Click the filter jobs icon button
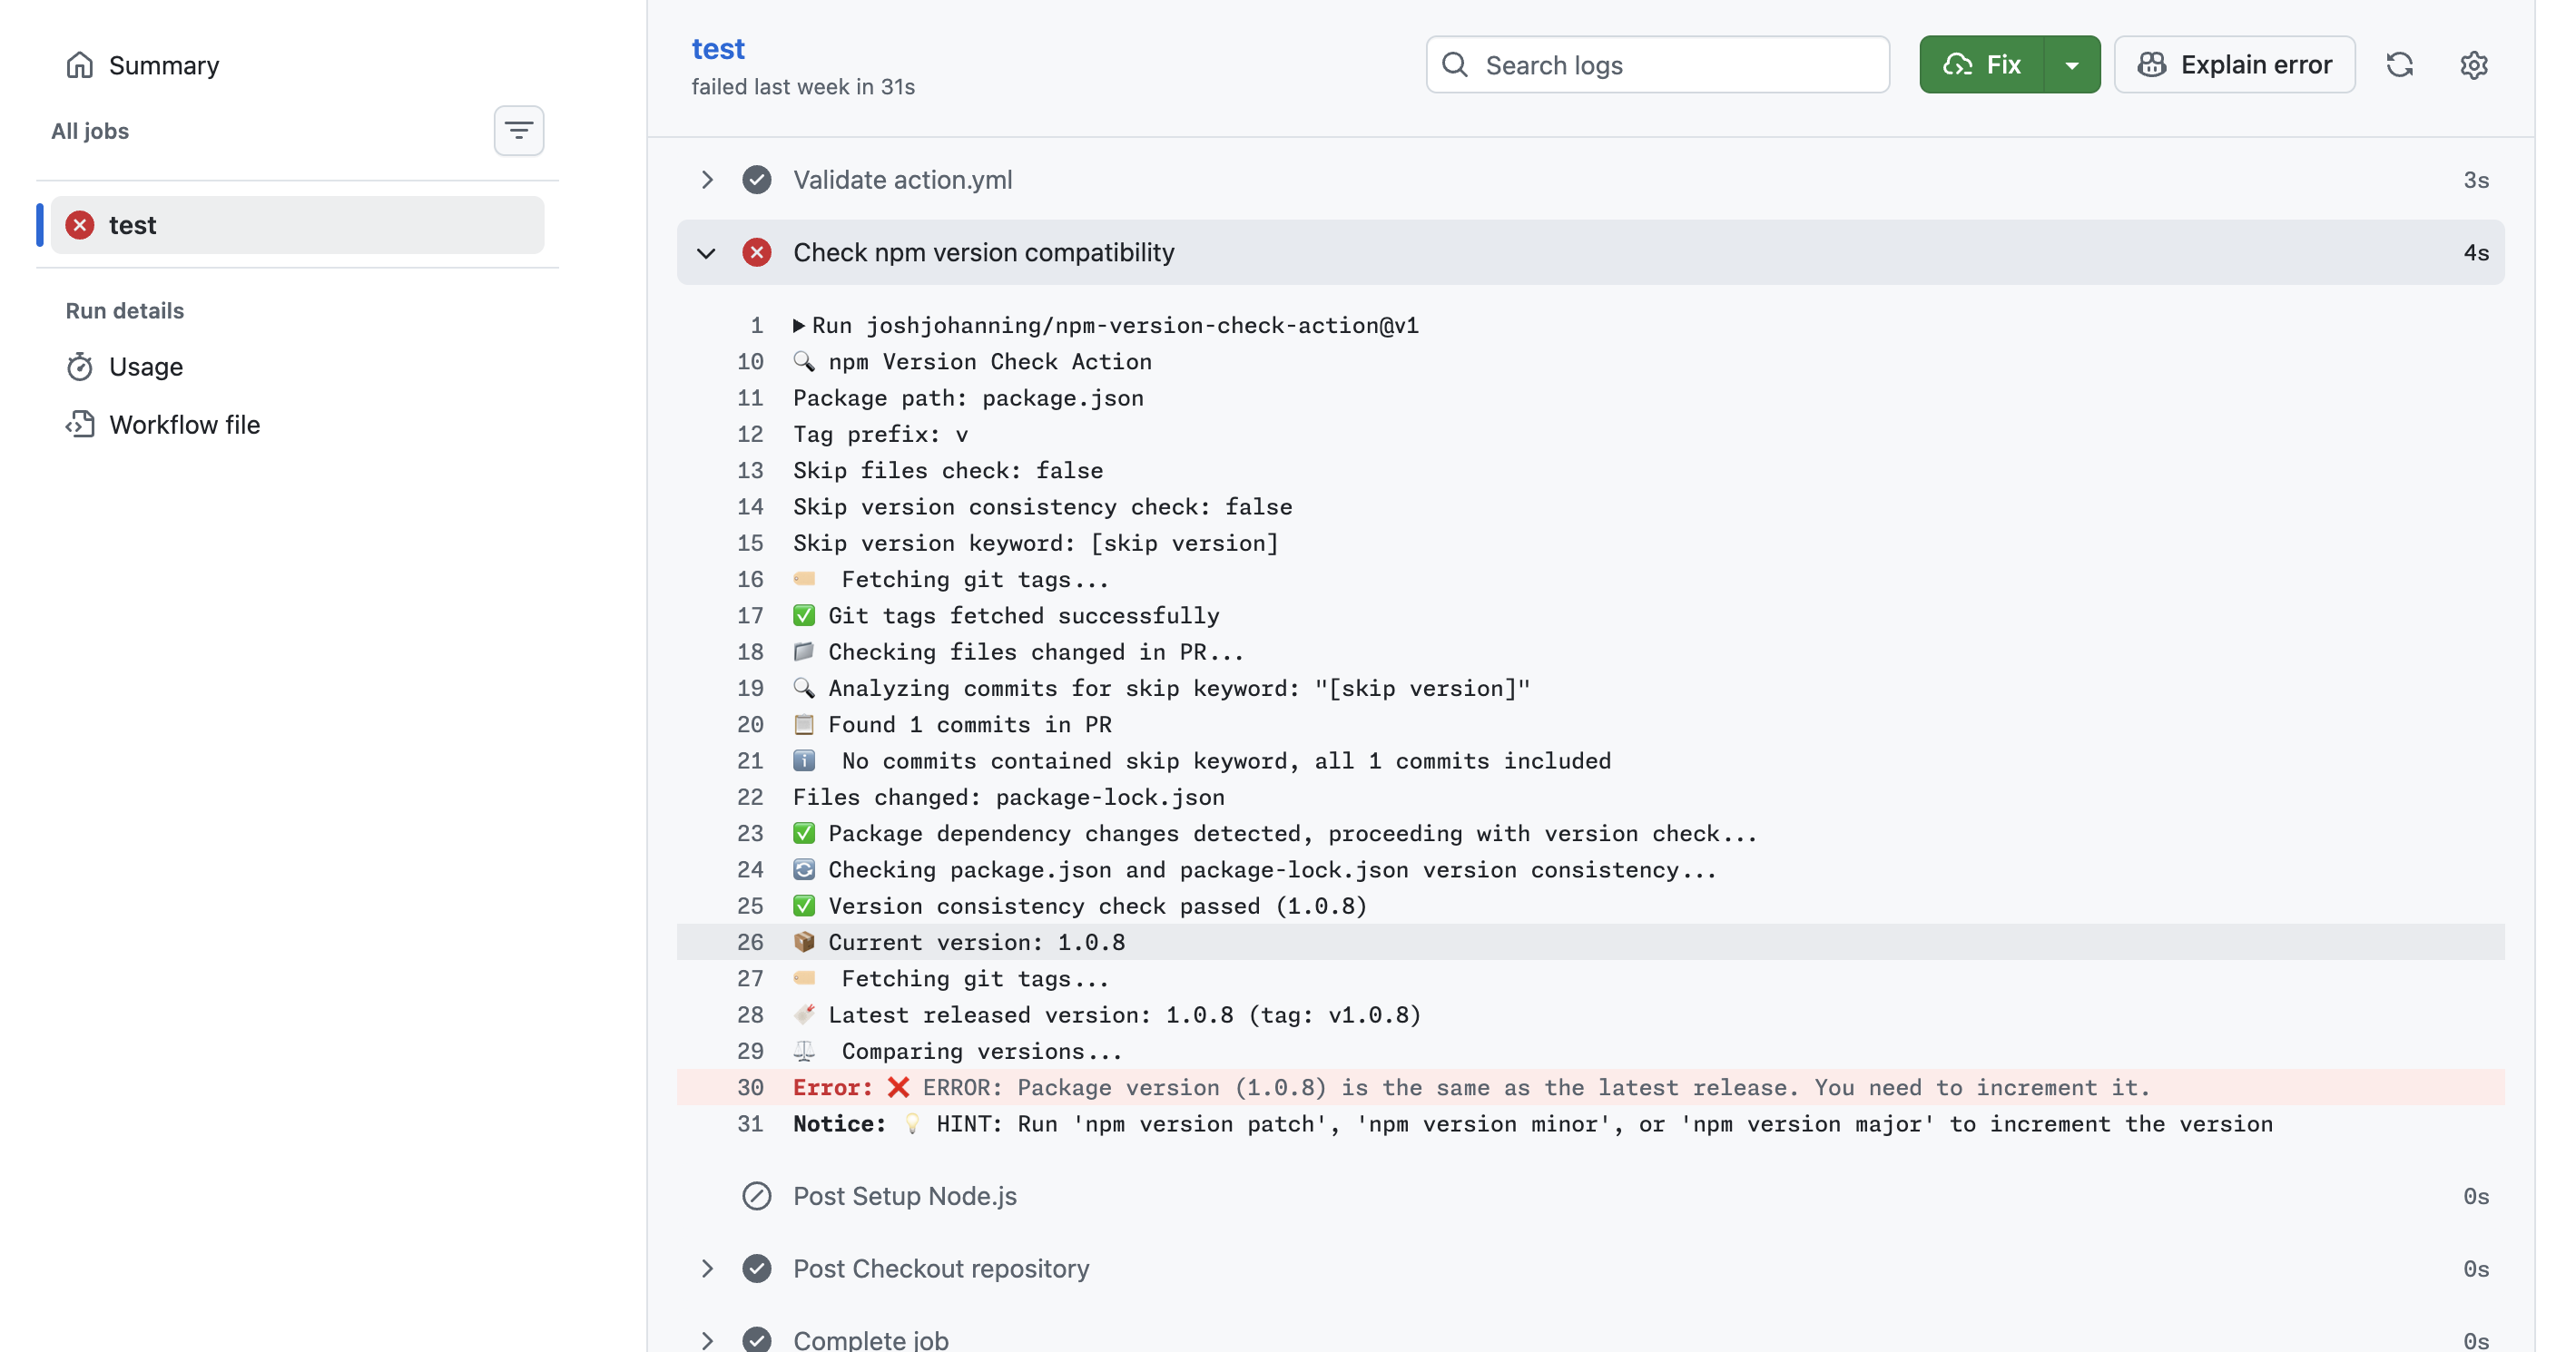Image resolution: width=2576 pixels, height=1352 pixels. click(x=518, y=131)
